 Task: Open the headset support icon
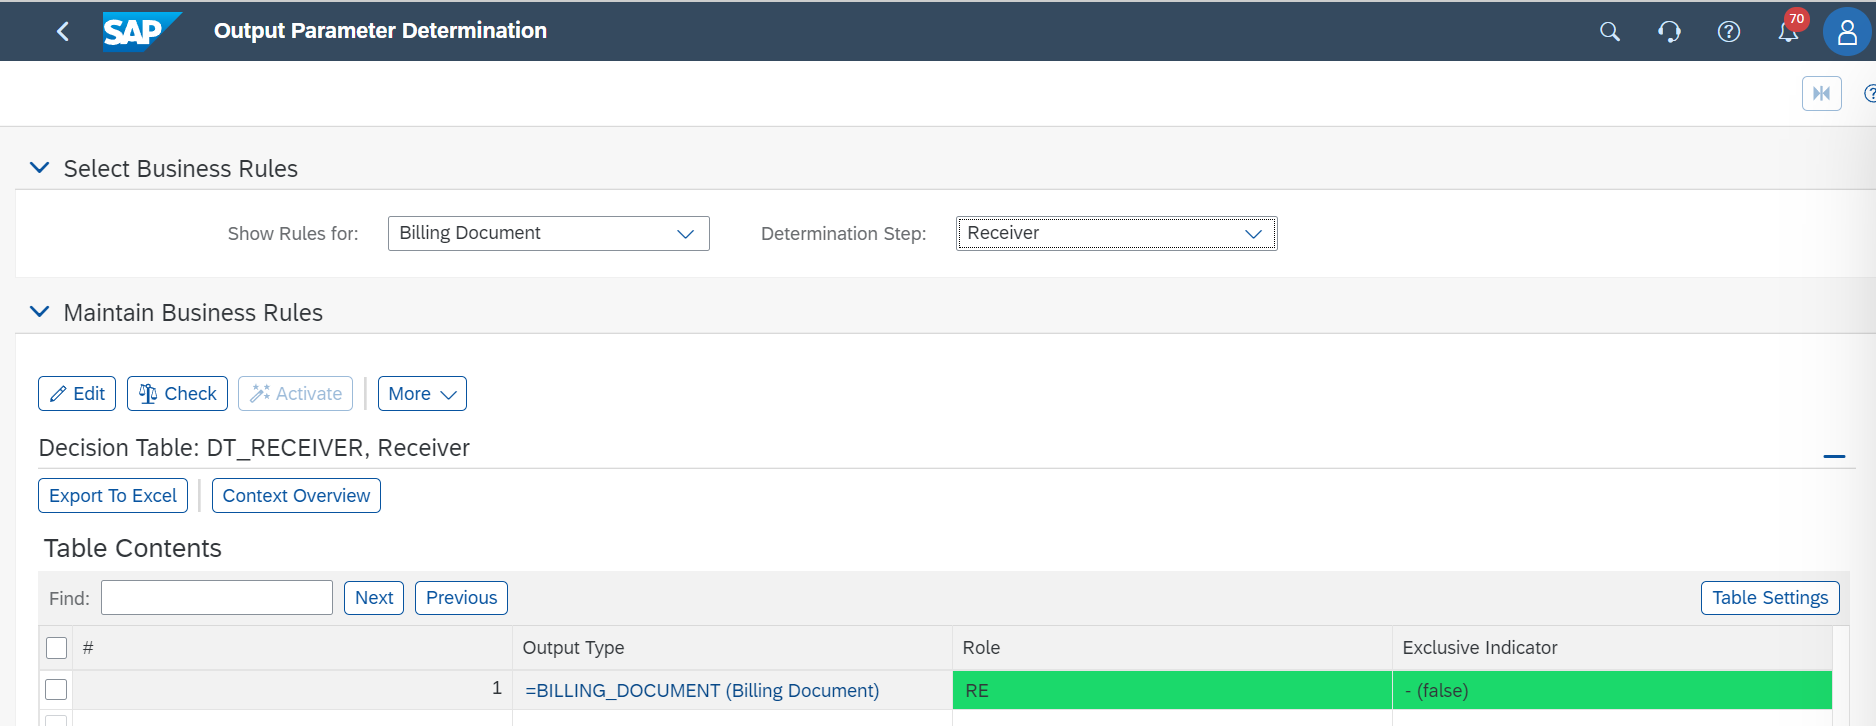[x=1669, y=32]
